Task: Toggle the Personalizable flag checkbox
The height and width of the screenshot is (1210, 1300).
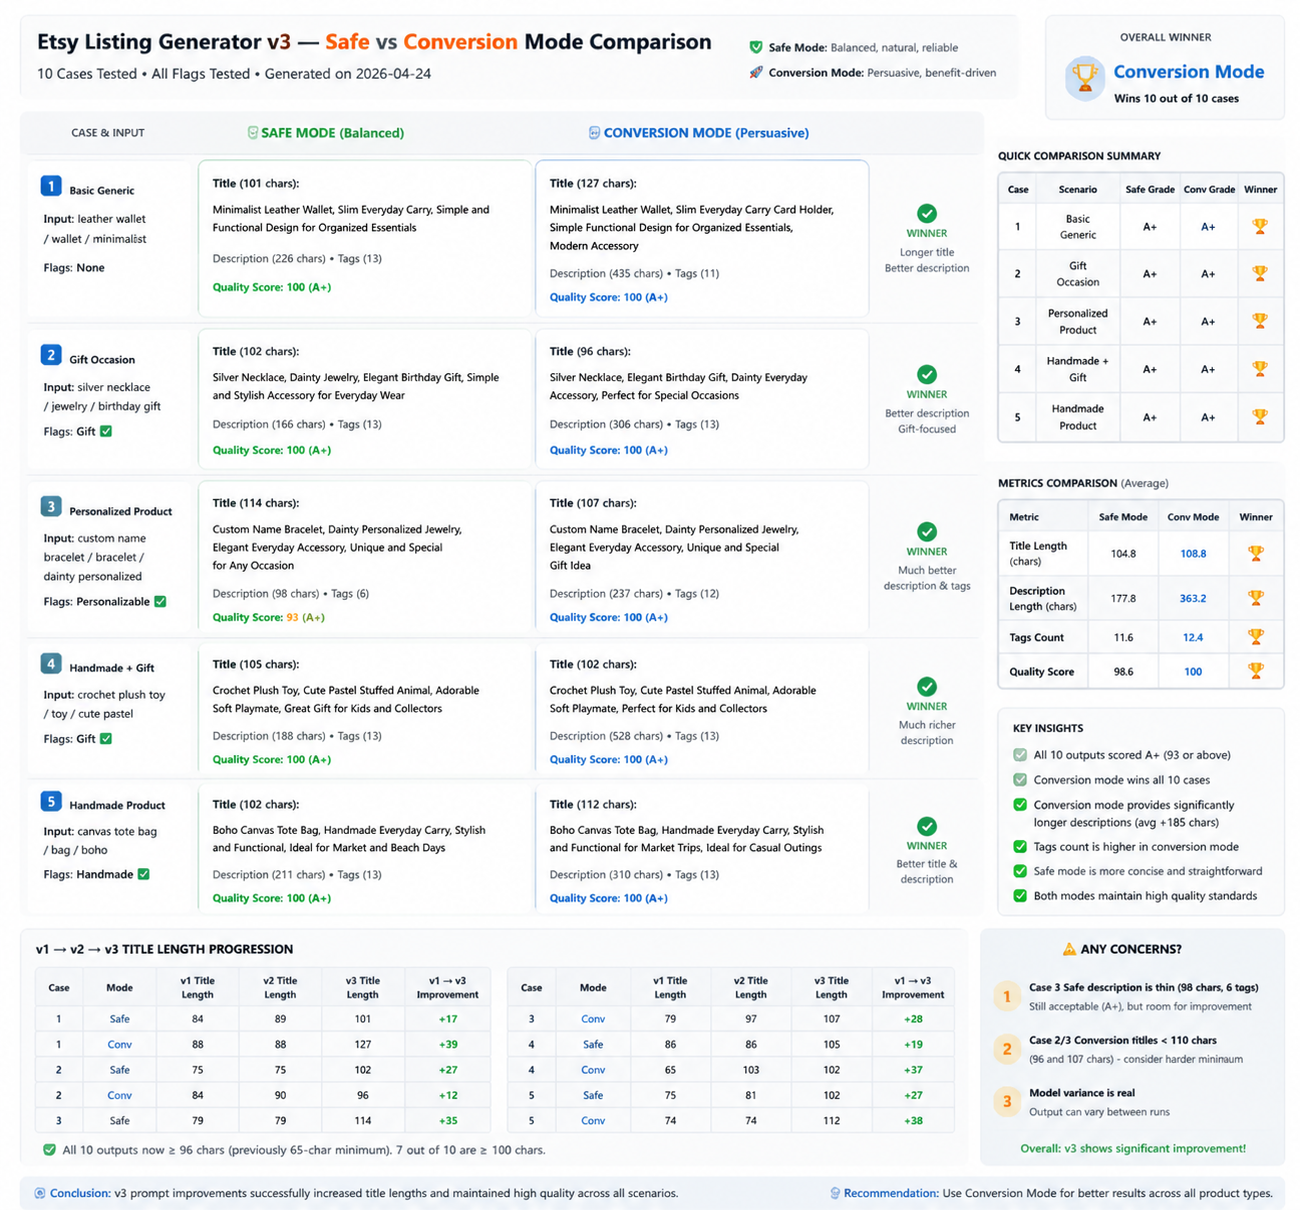Action: (160, 601)
